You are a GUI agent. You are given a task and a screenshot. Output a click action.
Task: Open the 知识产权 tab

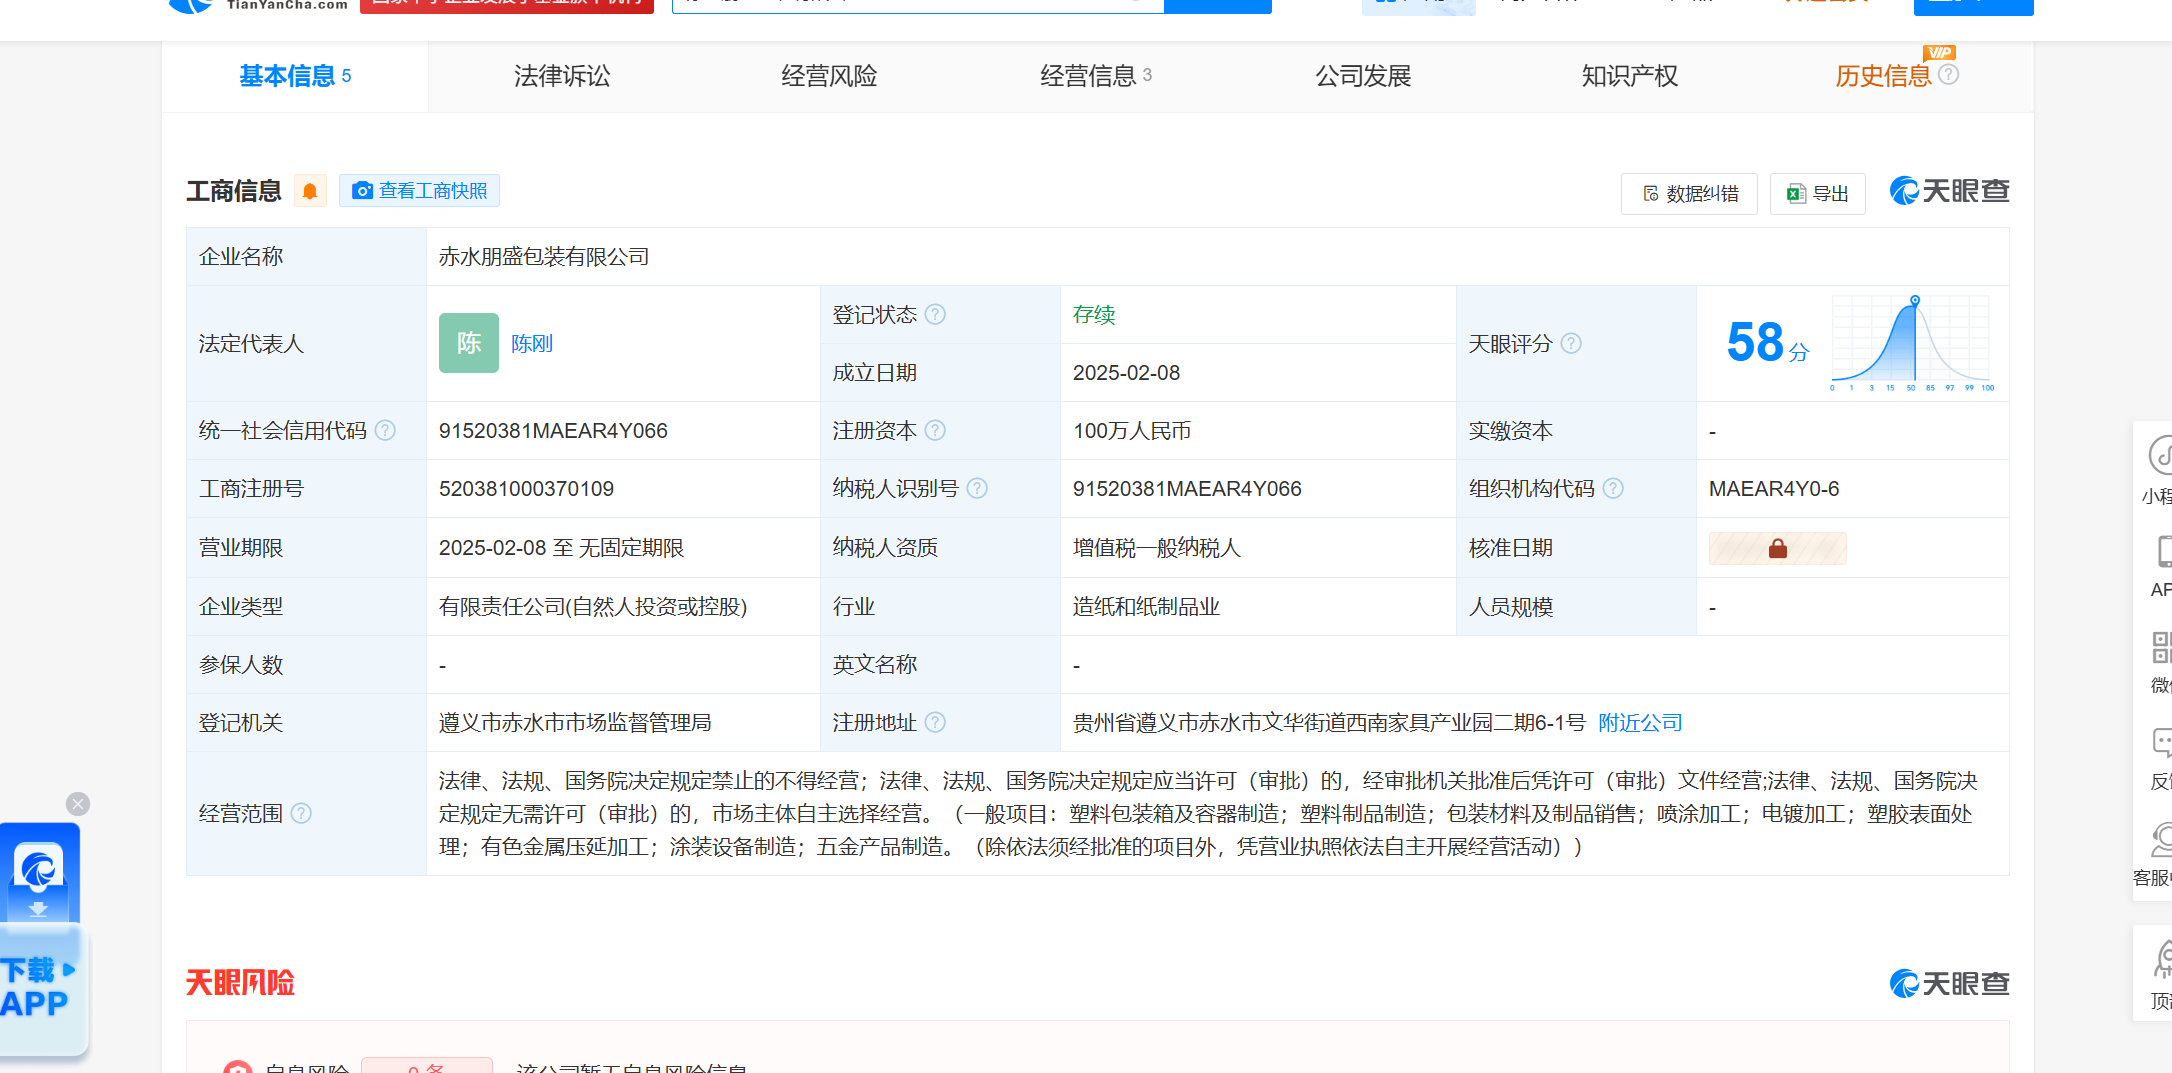coord(1630,76)
